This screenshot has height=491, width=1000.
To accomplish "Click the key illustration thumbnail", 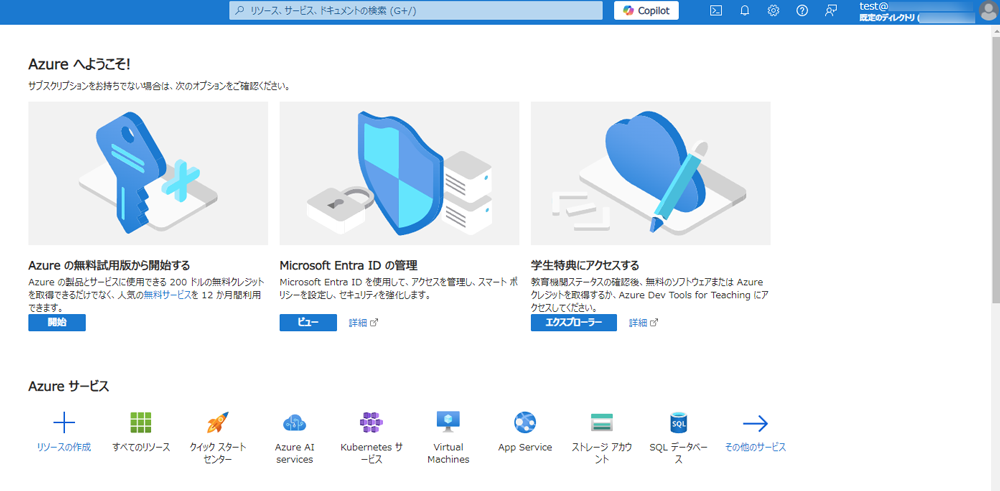I will tap(148, 173).
